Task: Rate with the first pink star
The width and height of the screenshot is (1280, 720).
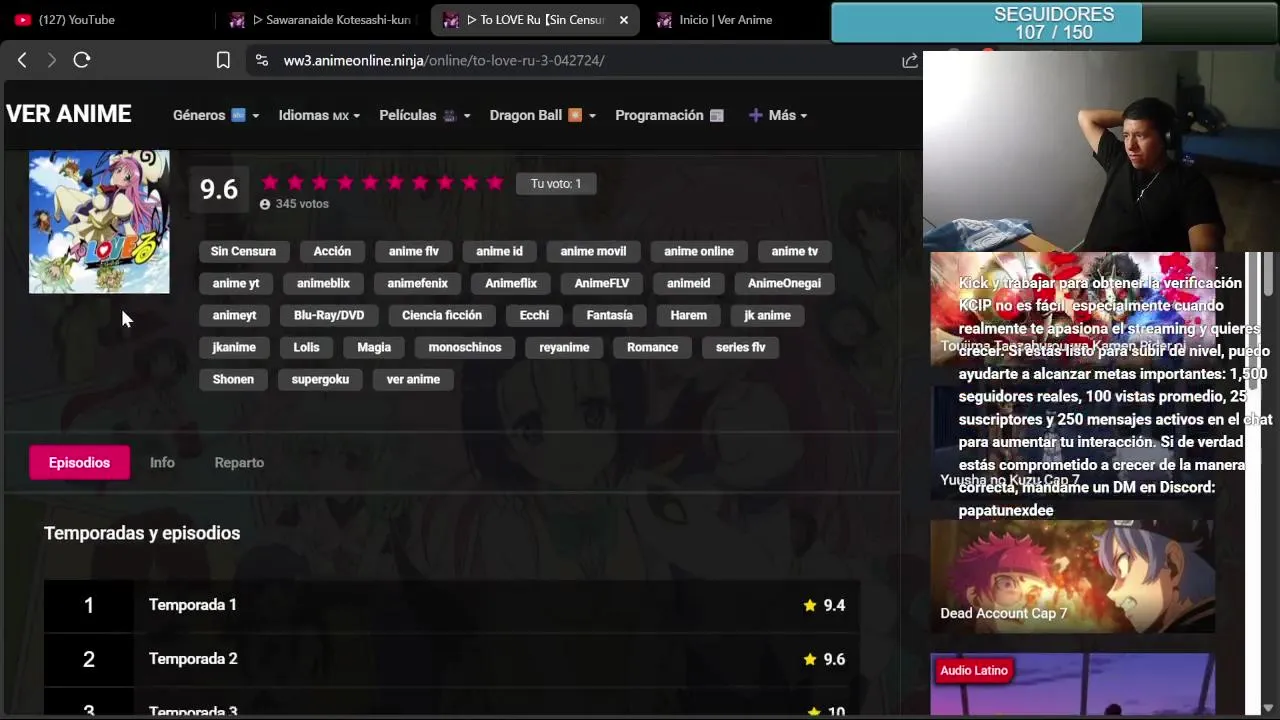Action: pos(270,182)
